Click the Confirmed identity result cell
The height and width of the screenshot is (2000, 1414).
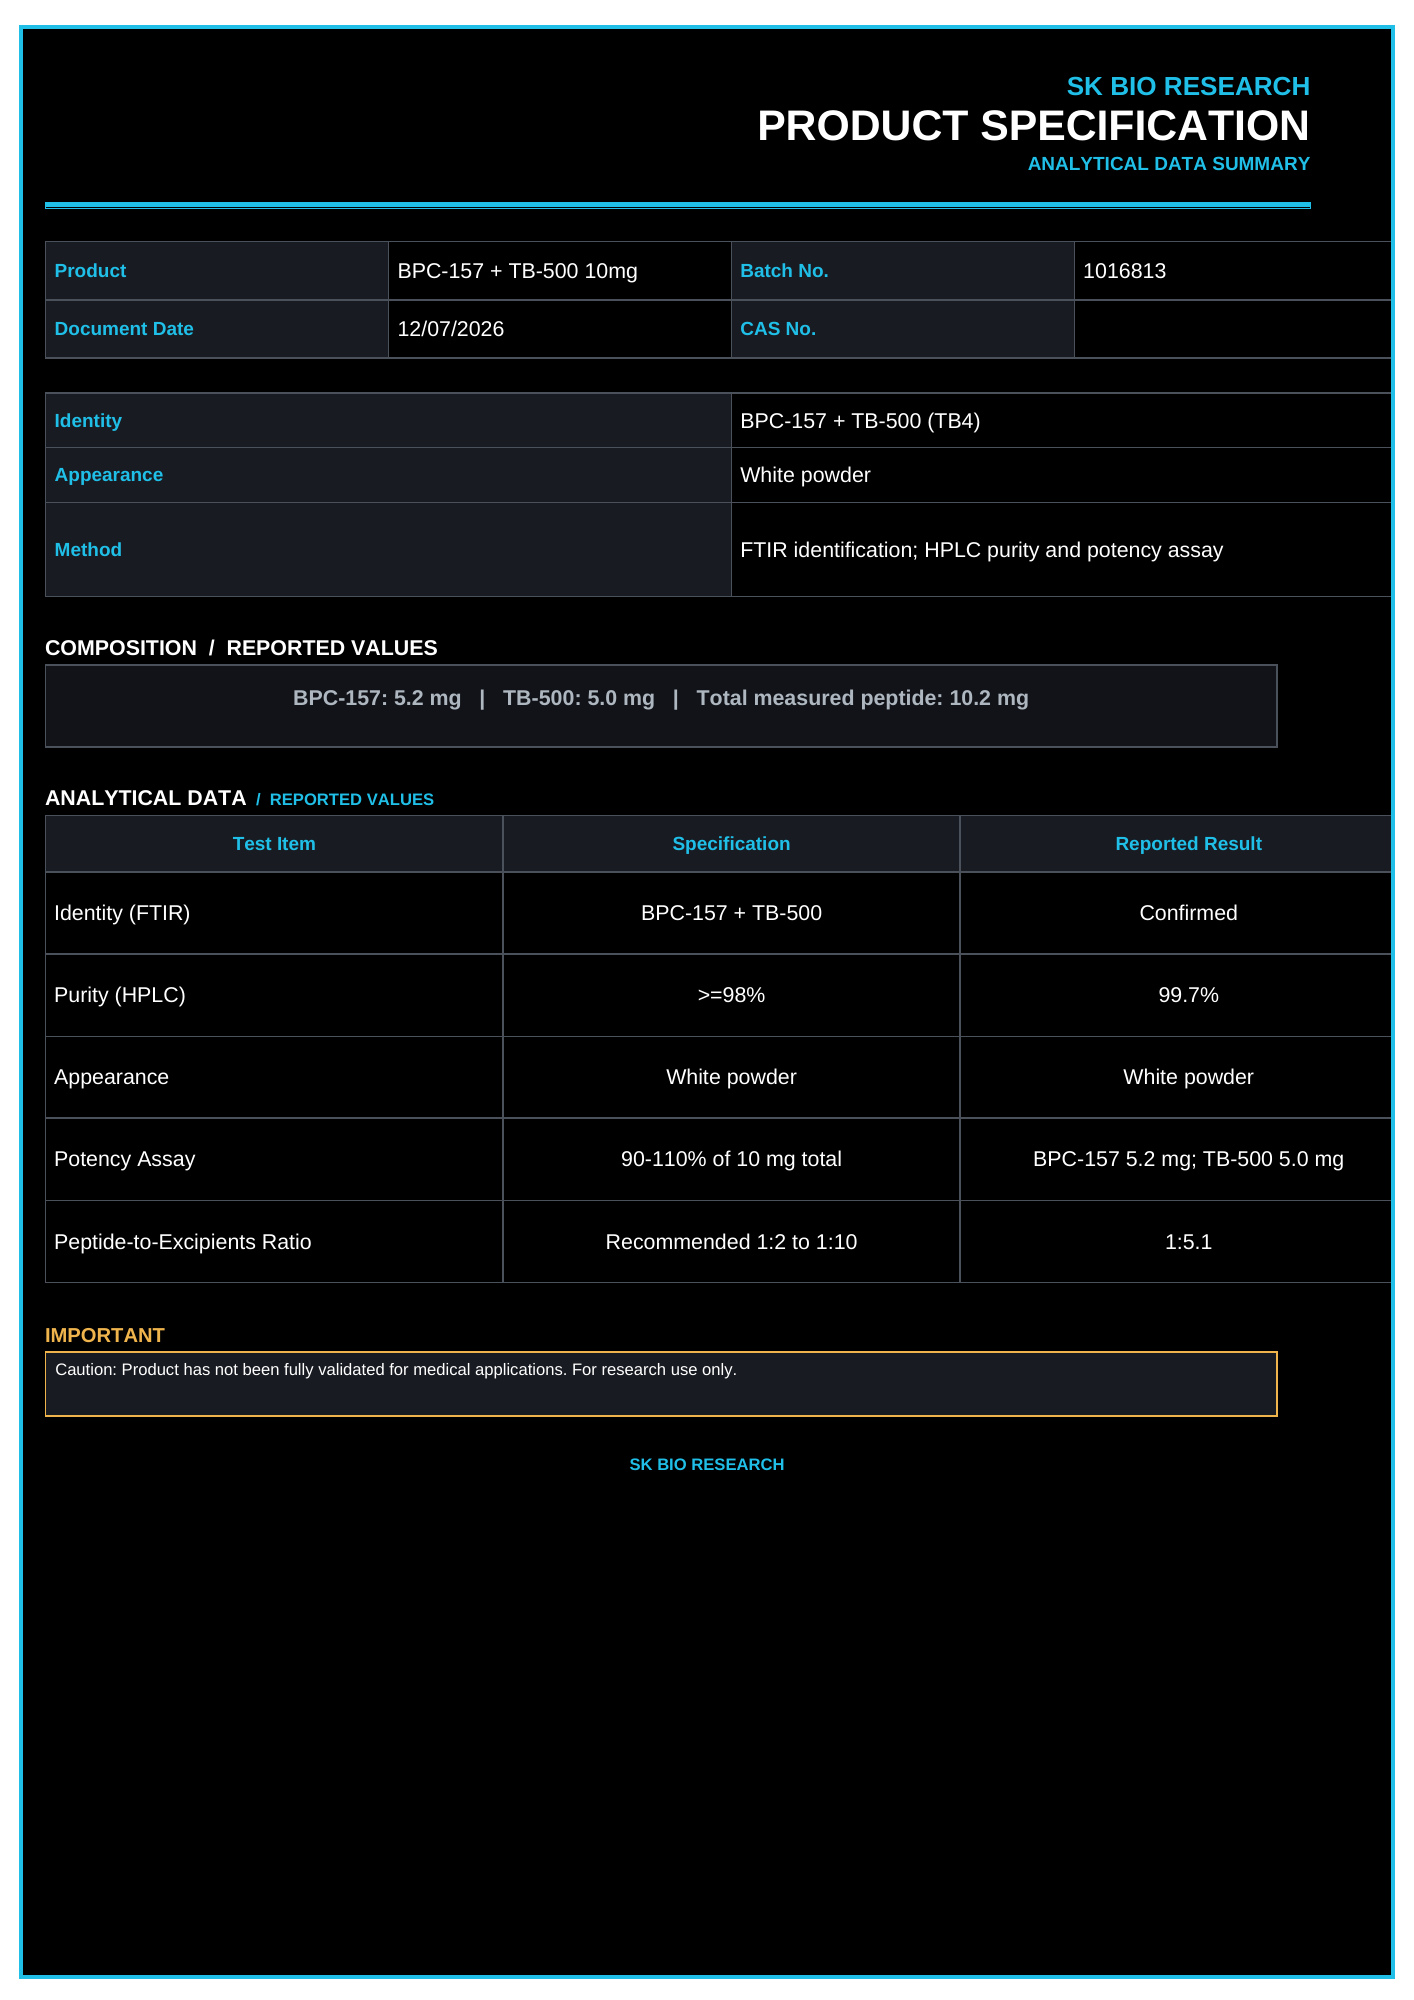tap(1188, 913)
